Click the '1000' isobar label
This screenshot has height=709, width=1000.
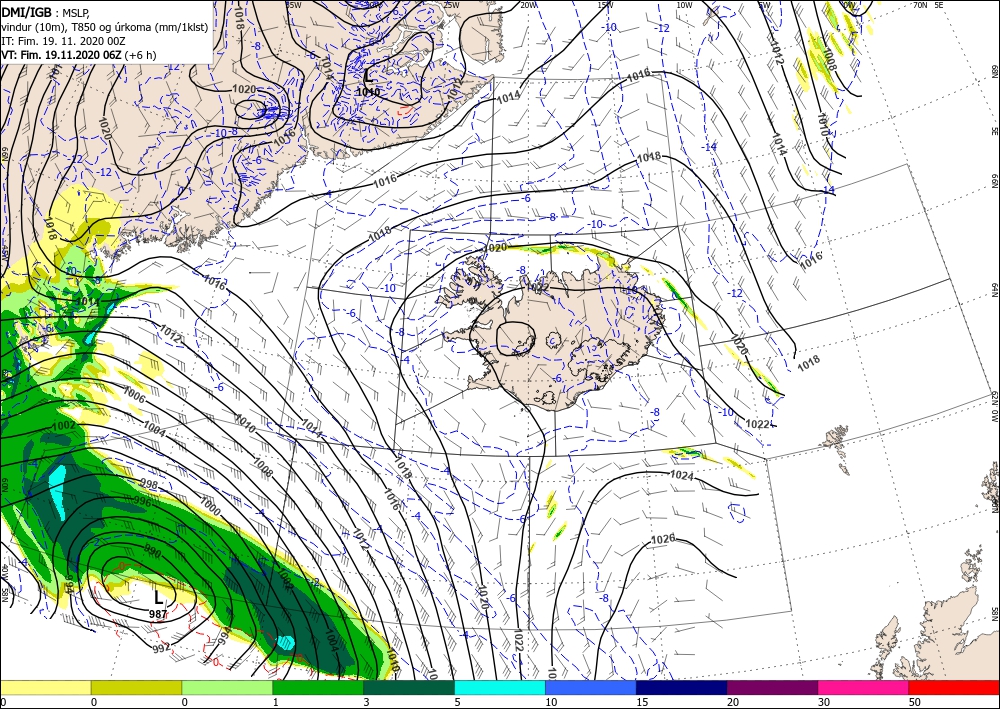click(209, 506)
